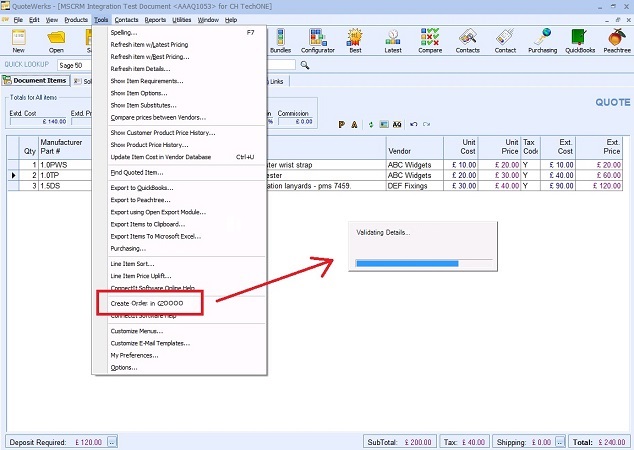Click the Purchasing toolbar icon
634x450 pixels.
point(542,40)
